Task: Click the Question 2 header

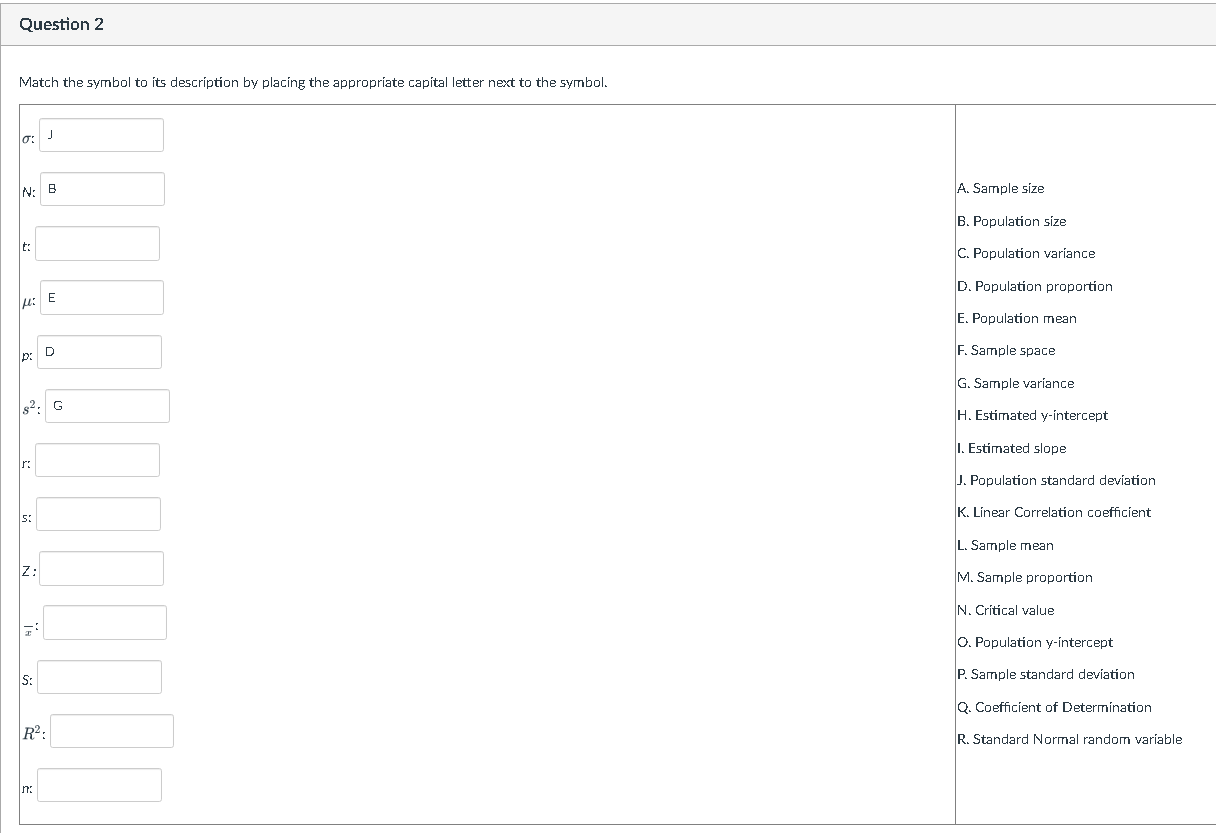Action: [61, 23]
